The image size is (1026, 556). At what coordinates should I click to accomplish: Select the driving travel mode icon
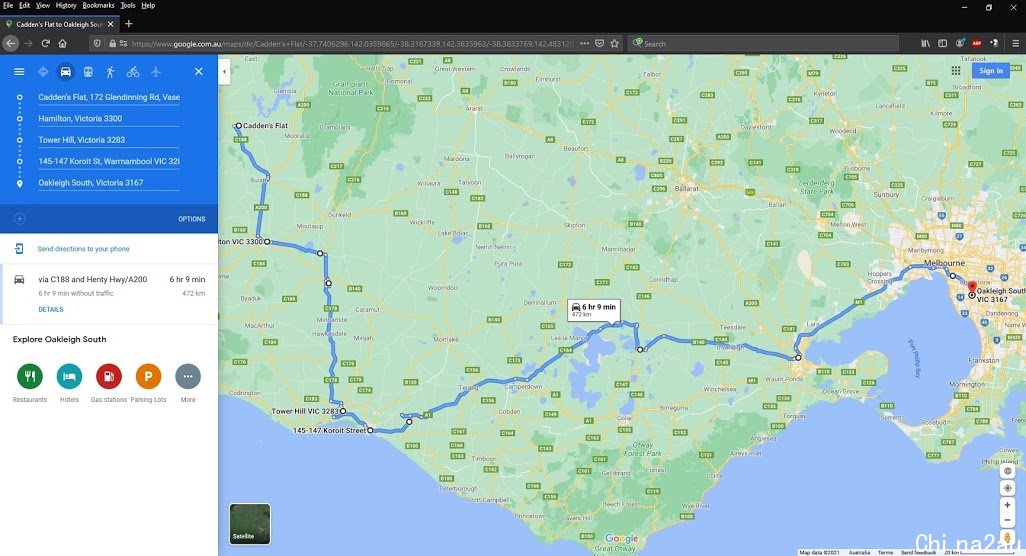click(x=65, y=71)
